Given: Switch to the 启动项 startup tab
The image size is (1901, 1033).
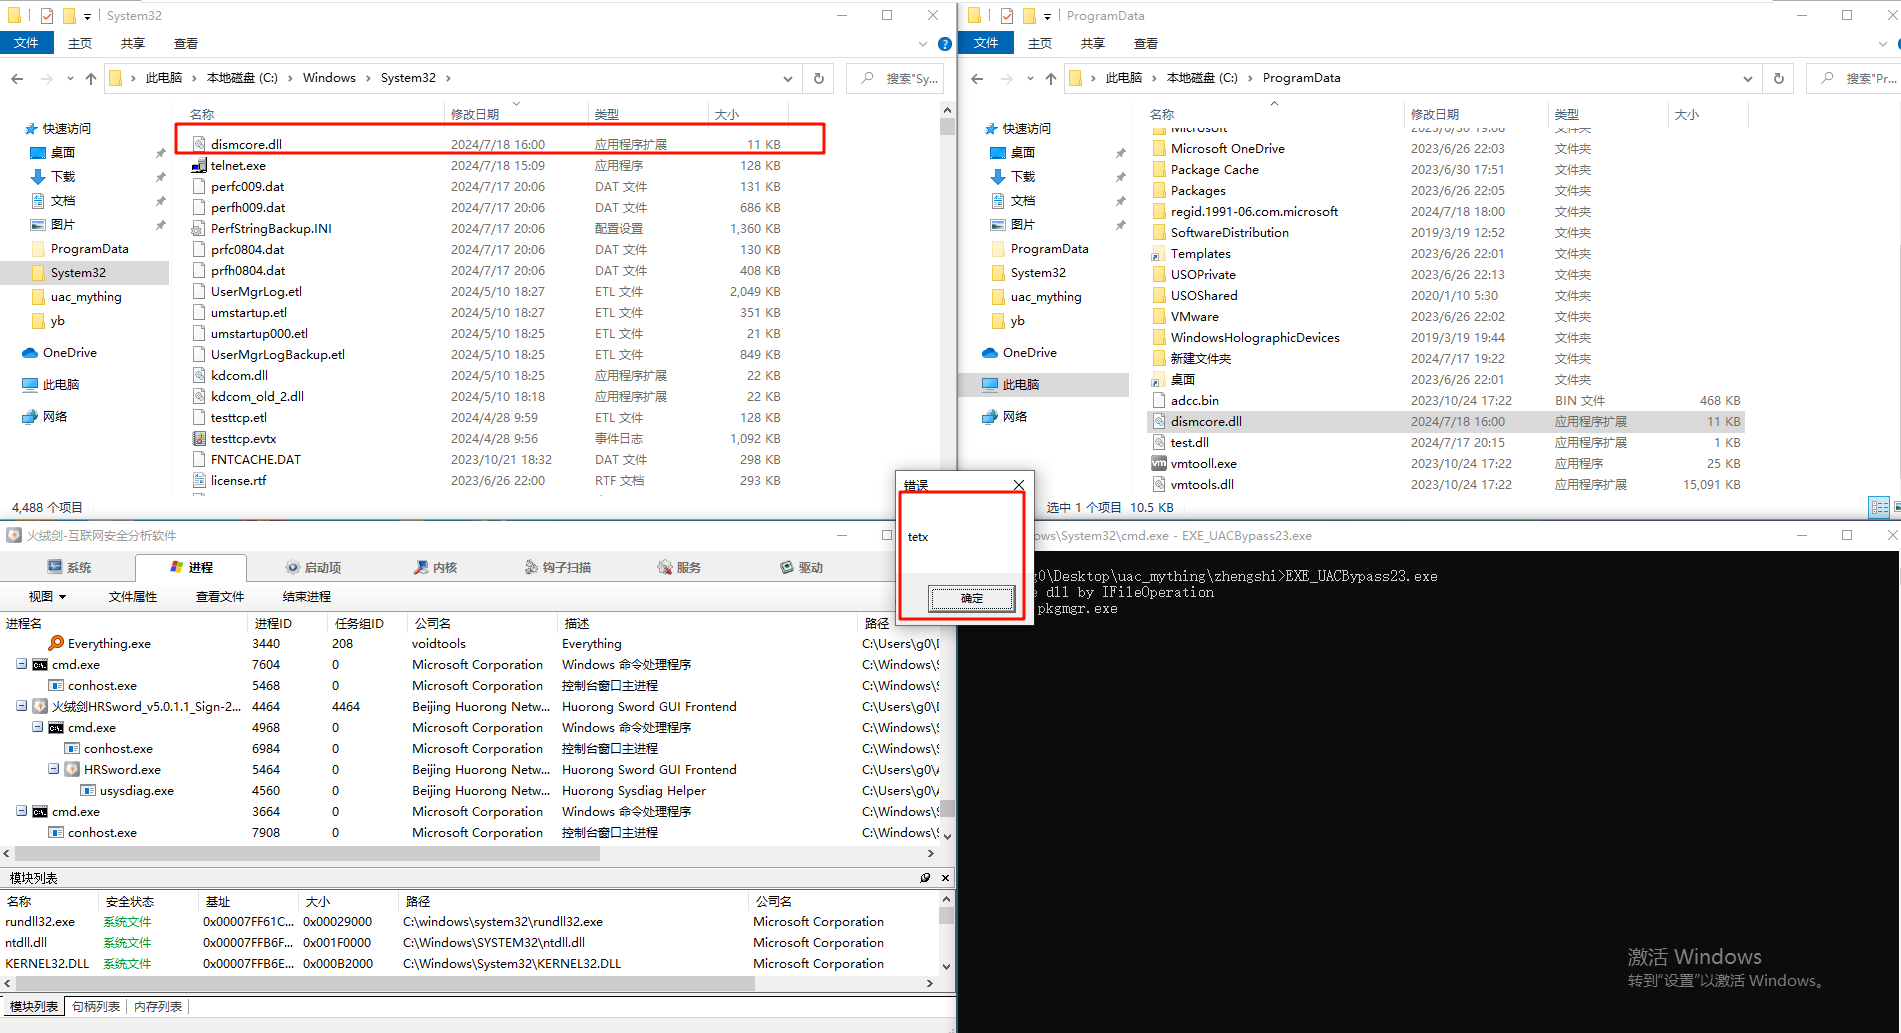Looking at the screenshot, I should point(313,567).
